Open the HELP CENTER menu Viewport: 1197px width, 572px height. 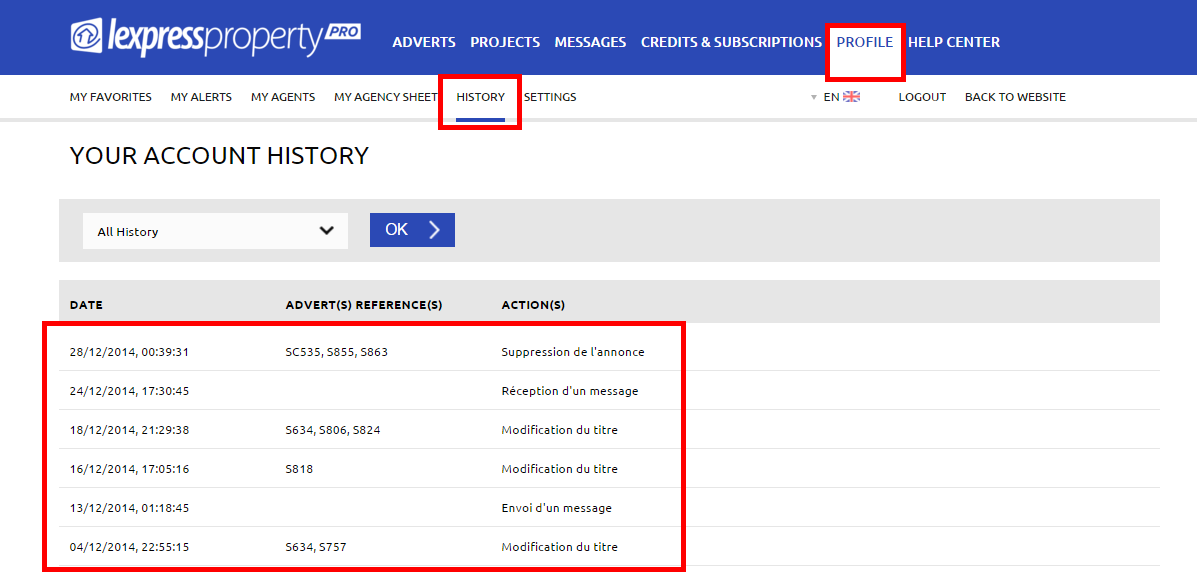[953, 42]
